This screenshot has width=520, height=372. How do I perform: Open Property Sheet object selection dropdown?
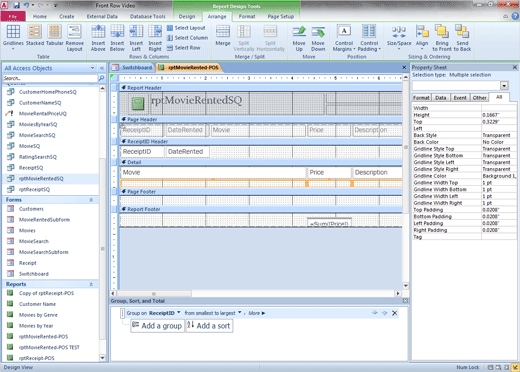tap(504, 86)
